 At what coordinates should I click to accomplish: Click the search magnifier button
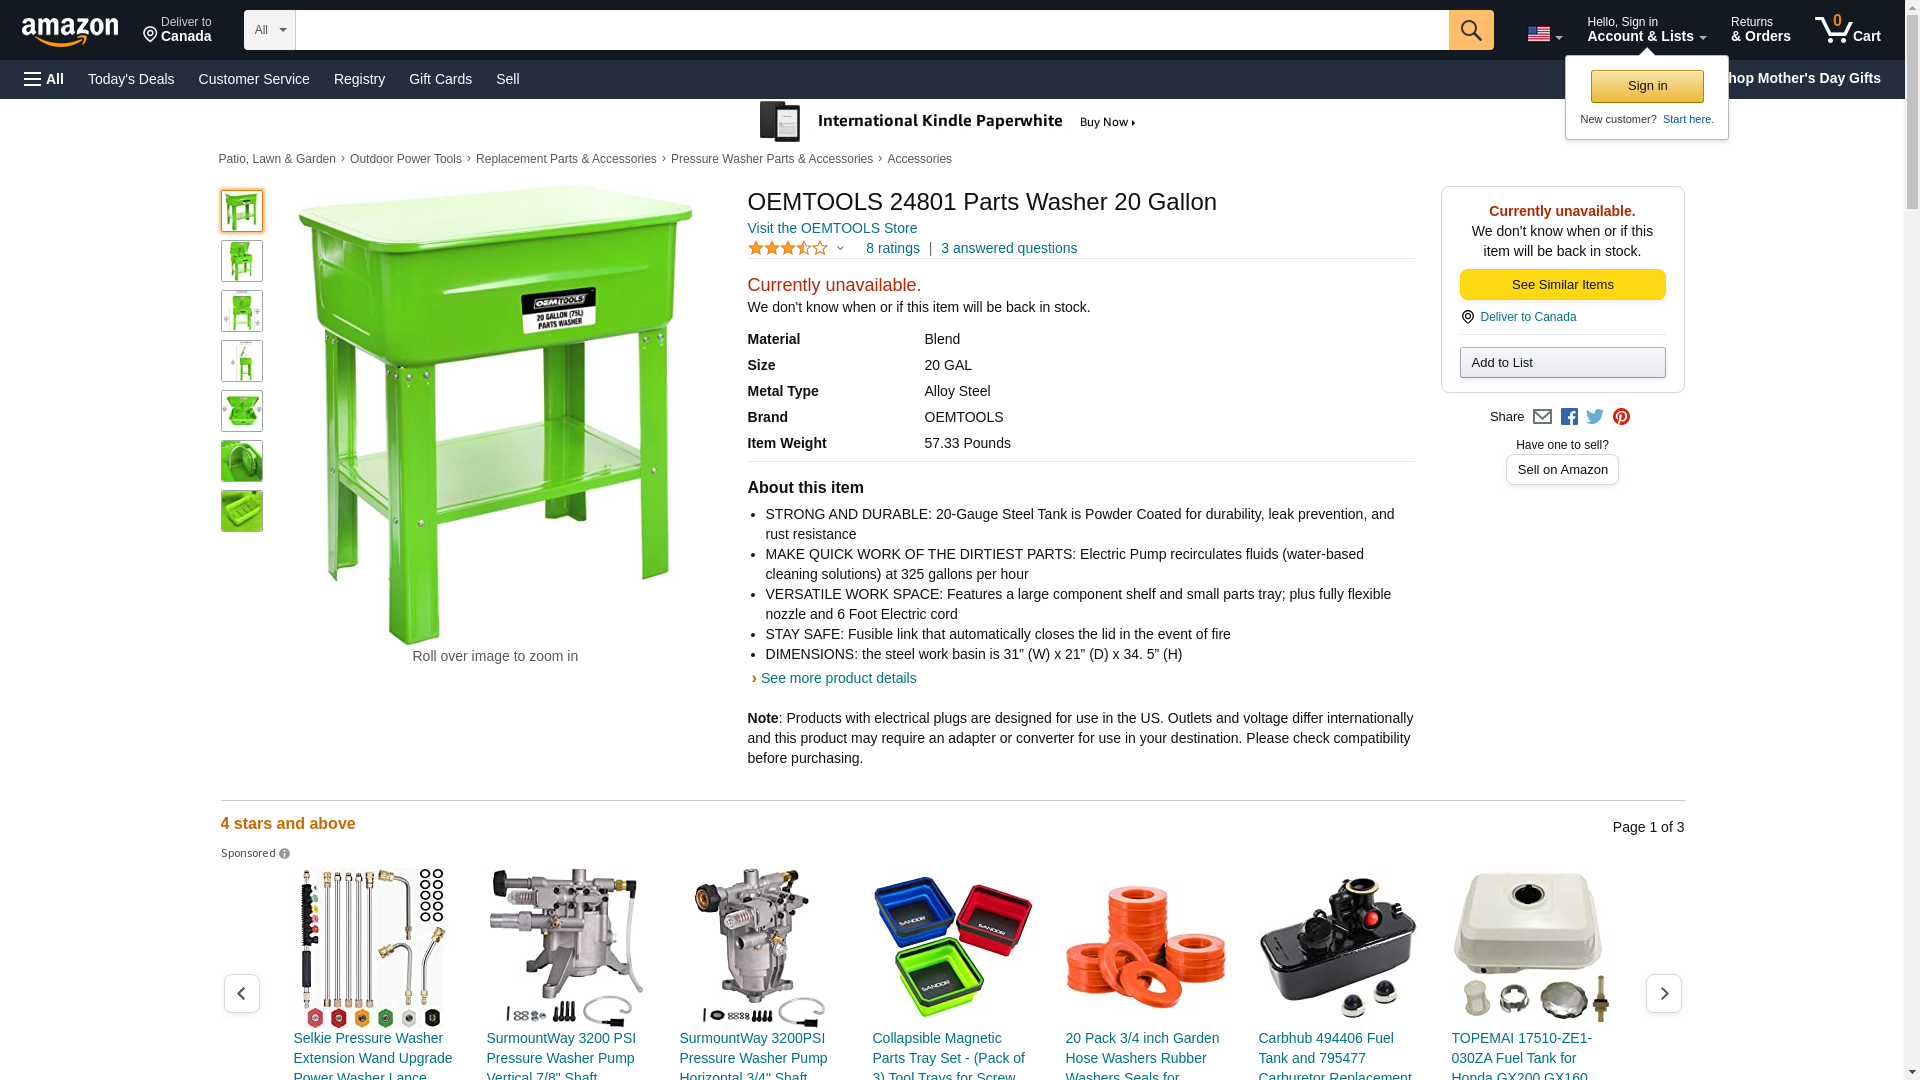[x=1470, y=30]
